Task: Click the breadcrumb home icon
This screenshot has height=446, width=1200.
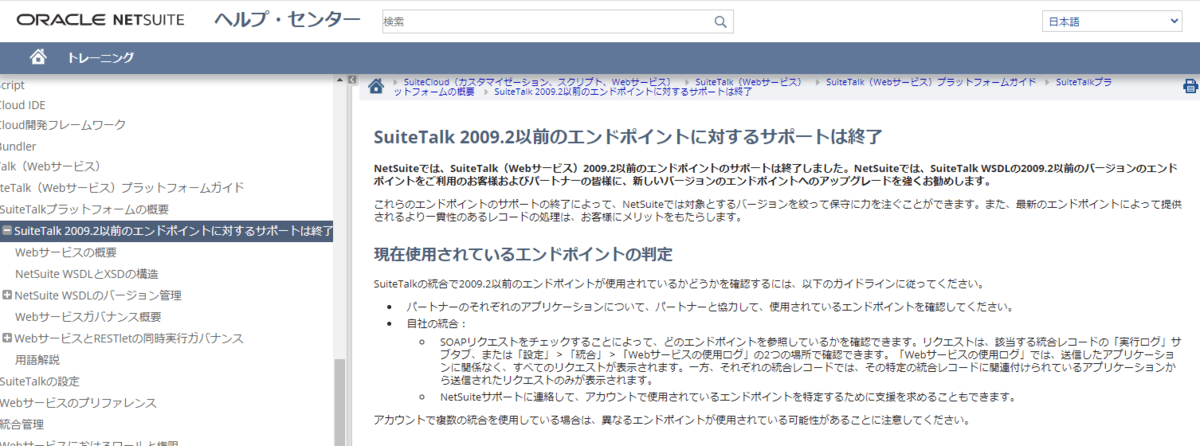Action: [376, 86]
